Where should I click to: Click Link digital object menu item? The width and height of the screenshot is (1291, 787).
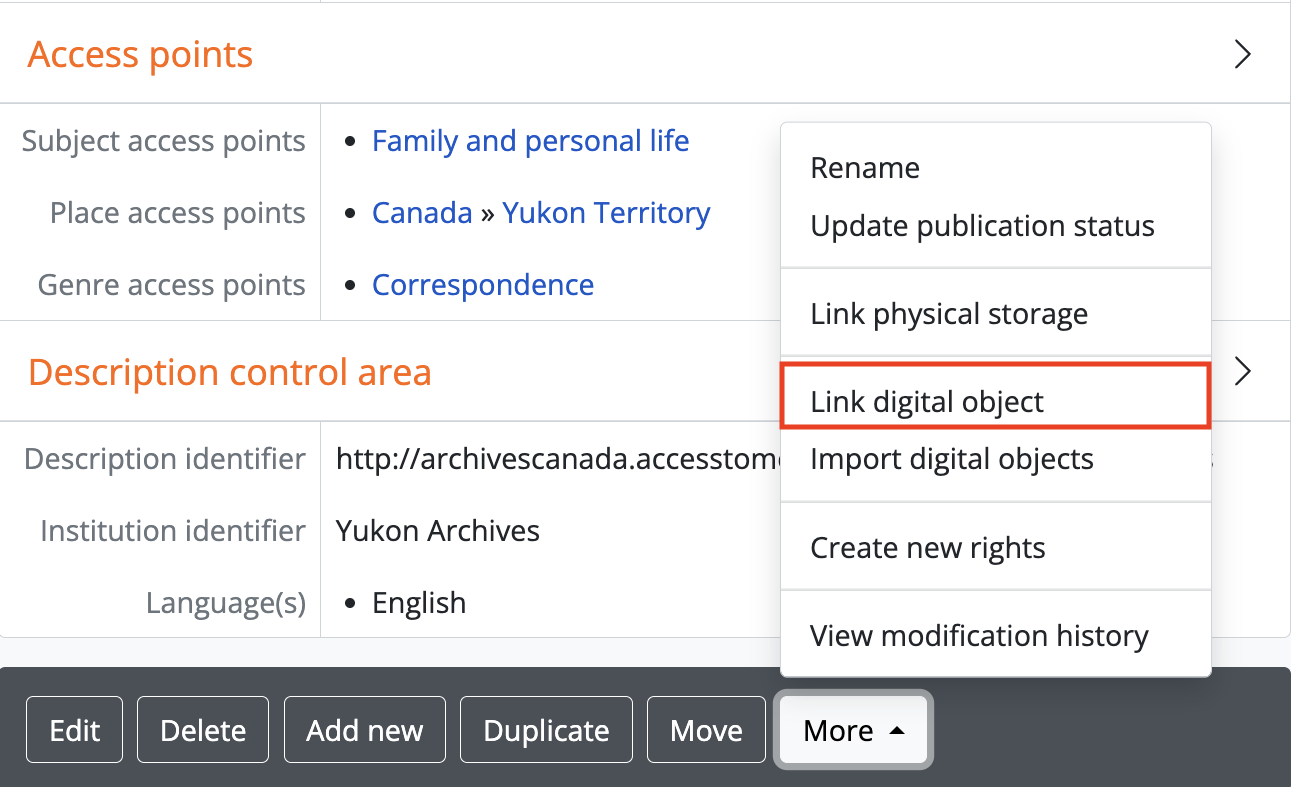(927, 402)
